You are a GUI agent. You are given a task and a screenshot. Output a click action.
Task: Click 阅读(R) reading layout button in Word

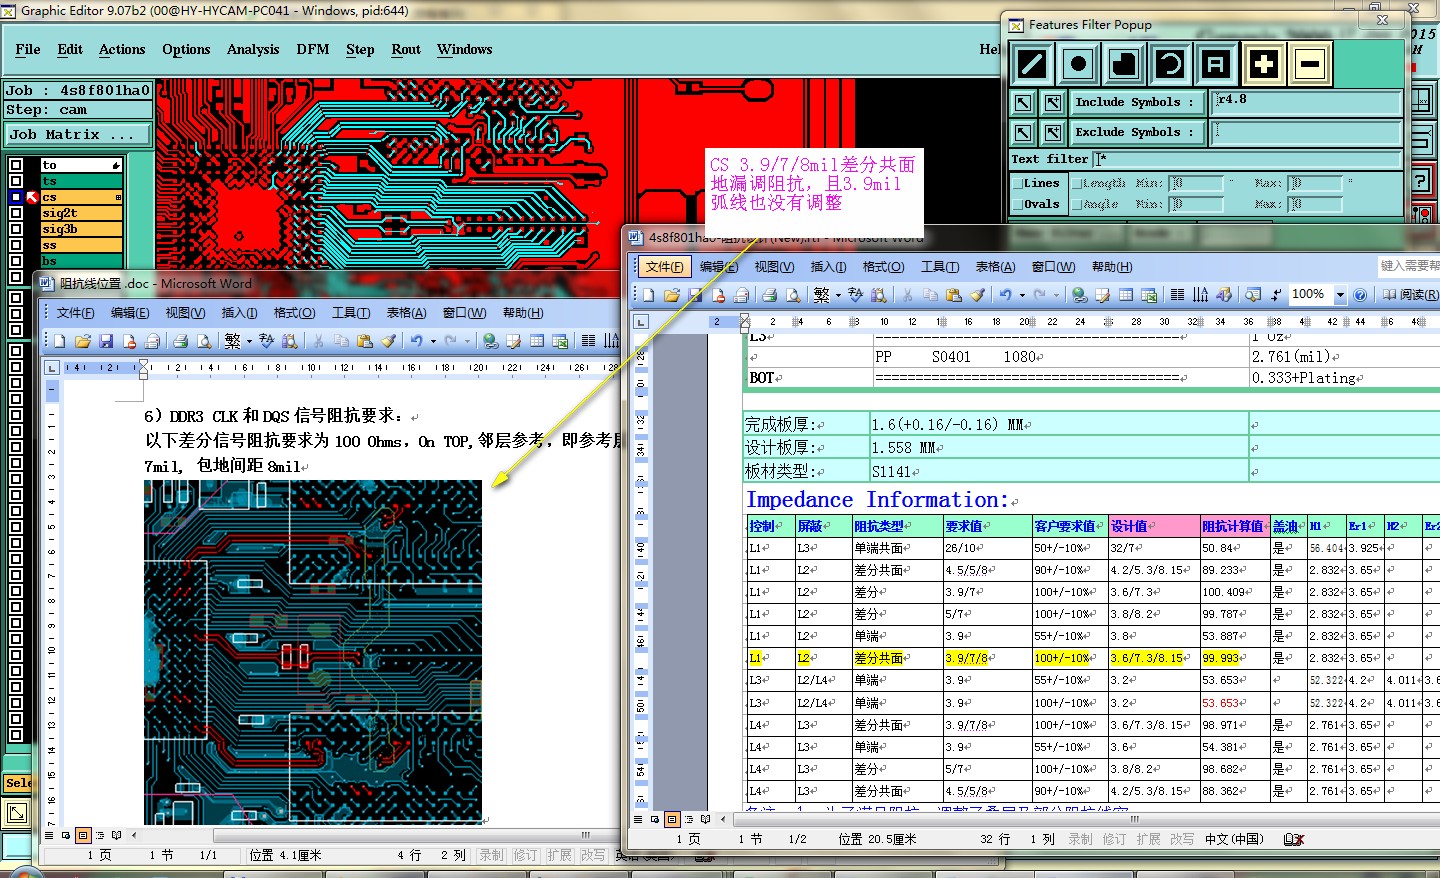click(1410, 295)
